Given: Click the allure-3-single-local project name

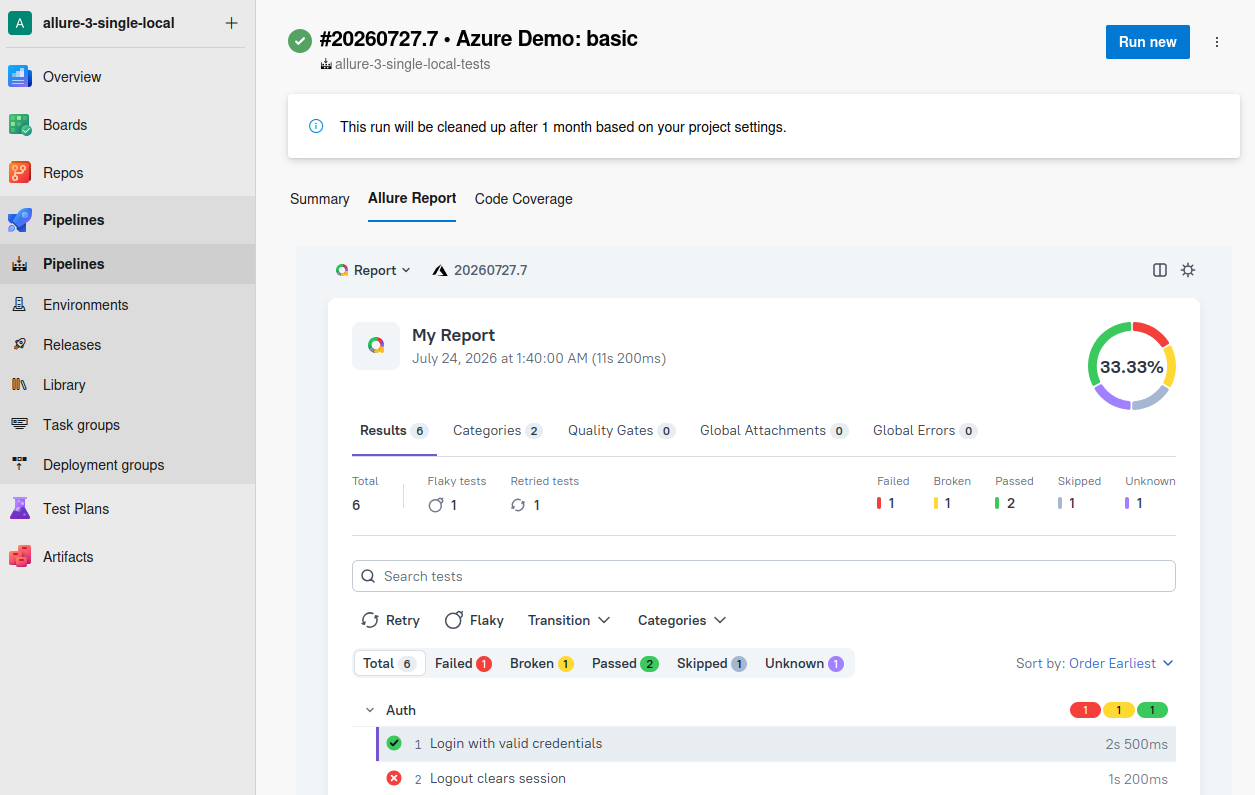Looking at the screenshot, I should (x=109, y=23).
